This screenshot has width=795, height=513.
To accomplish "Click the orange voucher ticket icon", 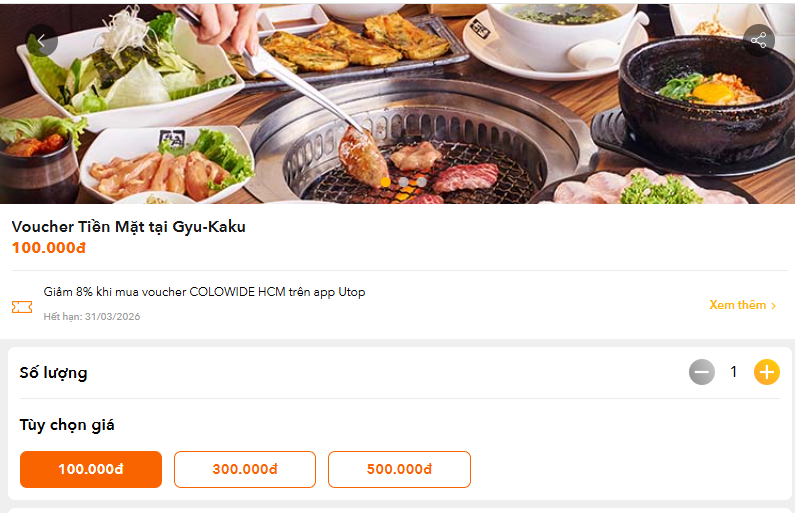I will pos(22,306).
